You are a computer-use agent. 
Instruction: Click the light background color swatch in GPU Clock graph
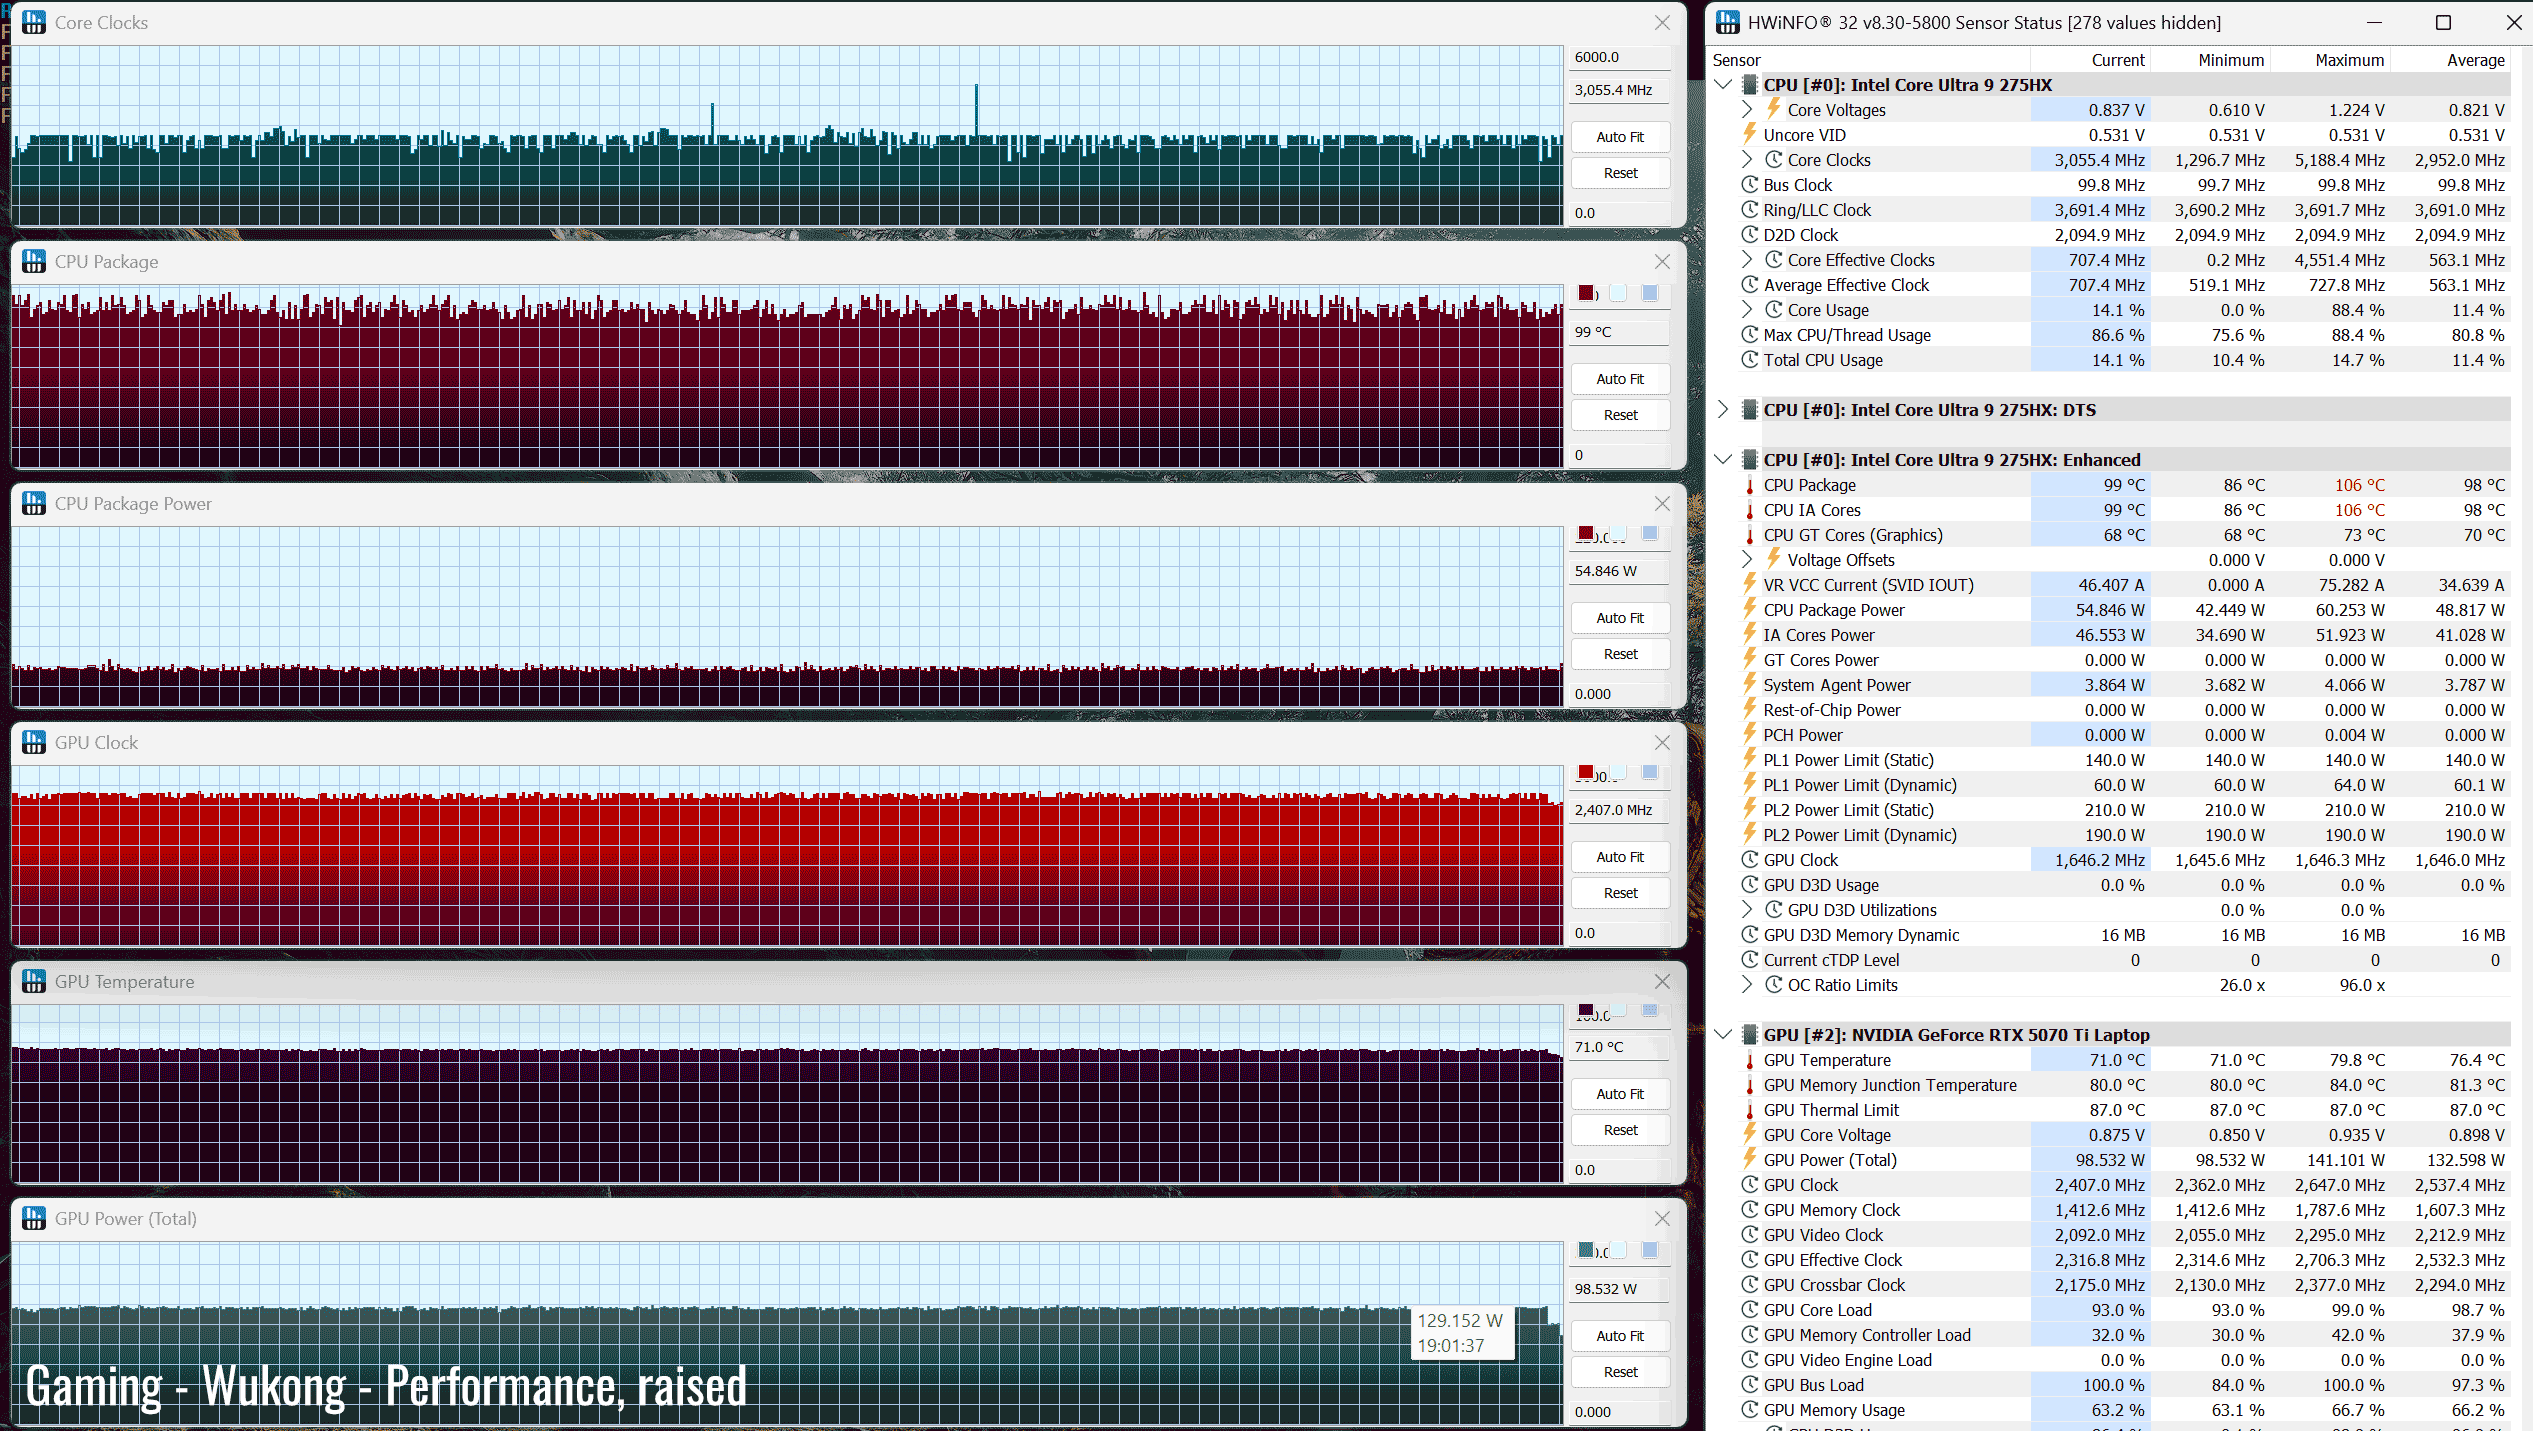point(1618,772)
